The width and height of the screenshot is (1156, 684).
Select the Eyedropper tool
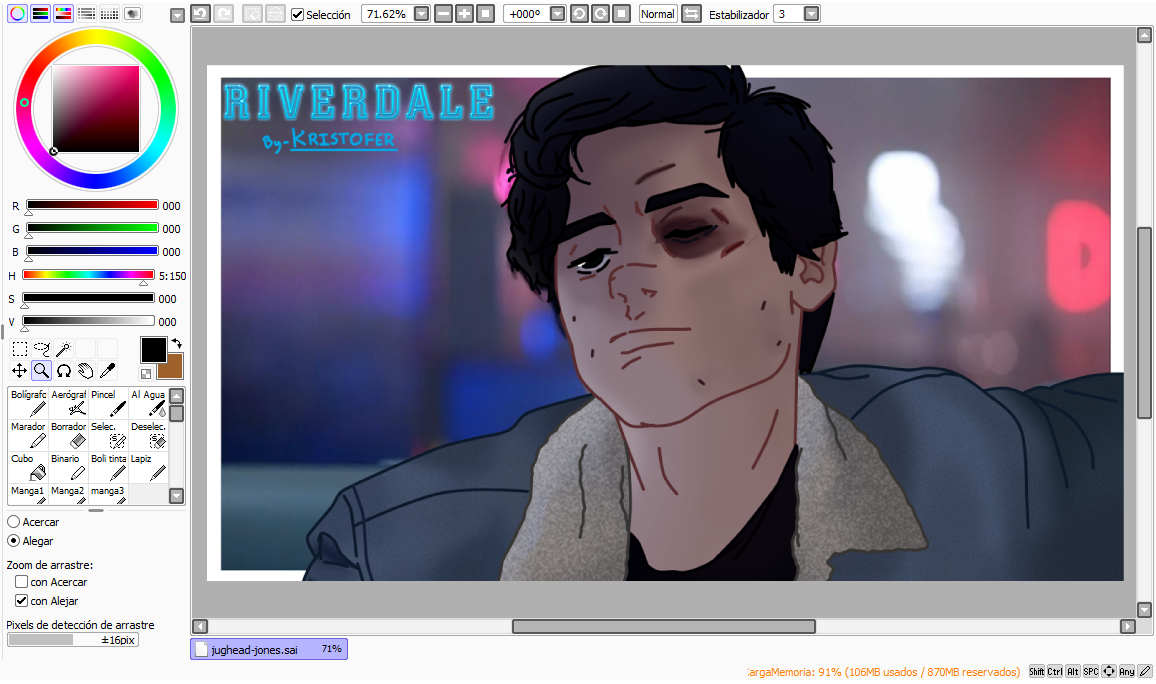[x=107, y=371]
